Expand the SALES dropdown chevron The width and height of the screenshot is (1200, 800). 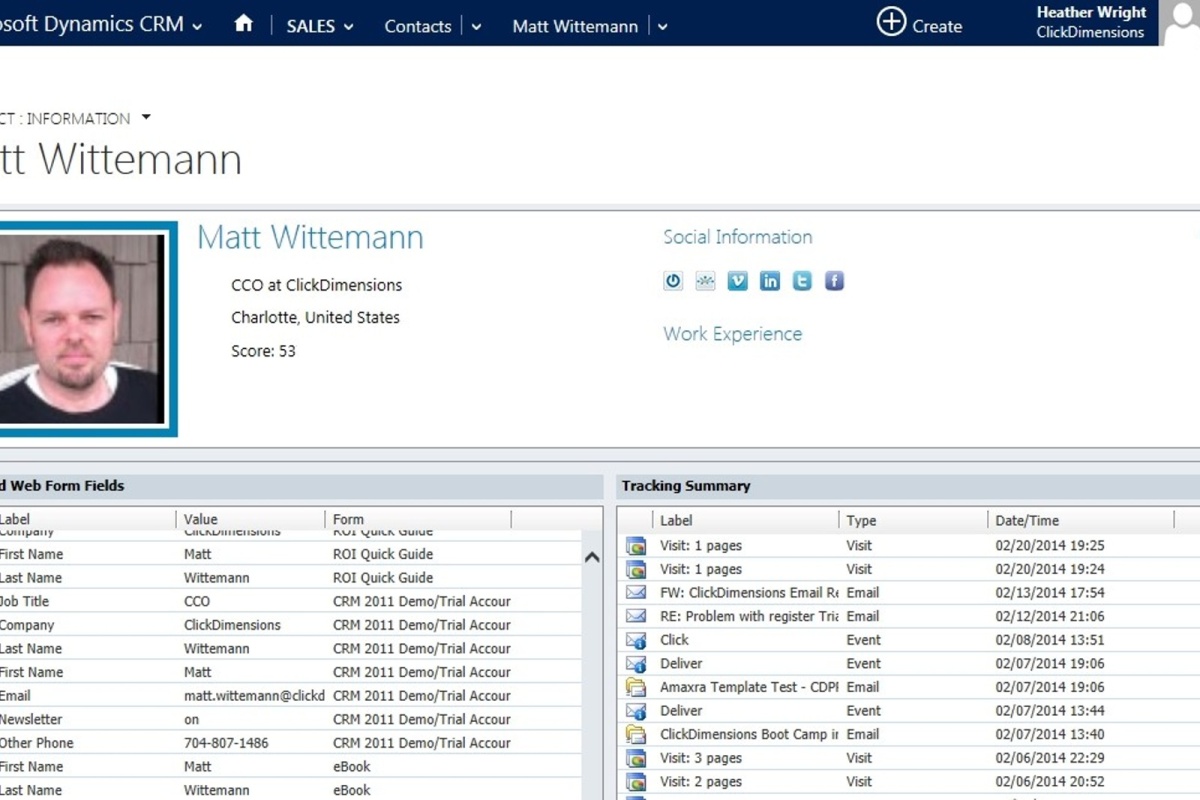pos(348,27)
